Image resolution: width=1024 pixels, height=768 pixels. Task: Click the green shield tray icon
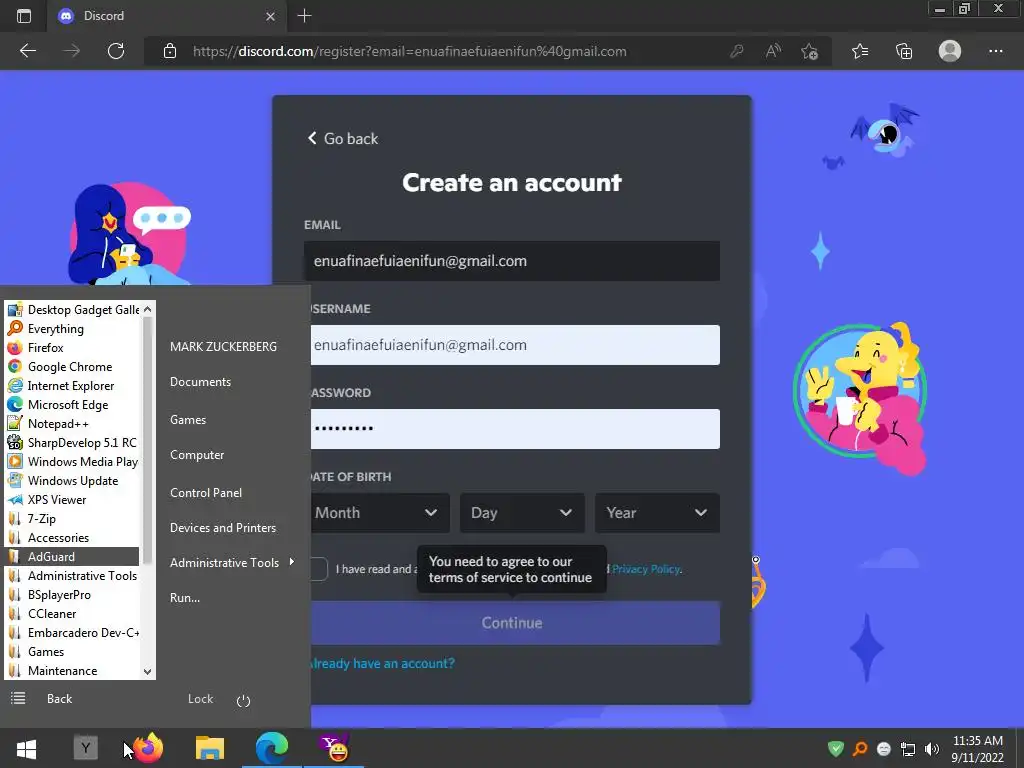point(835,748)
